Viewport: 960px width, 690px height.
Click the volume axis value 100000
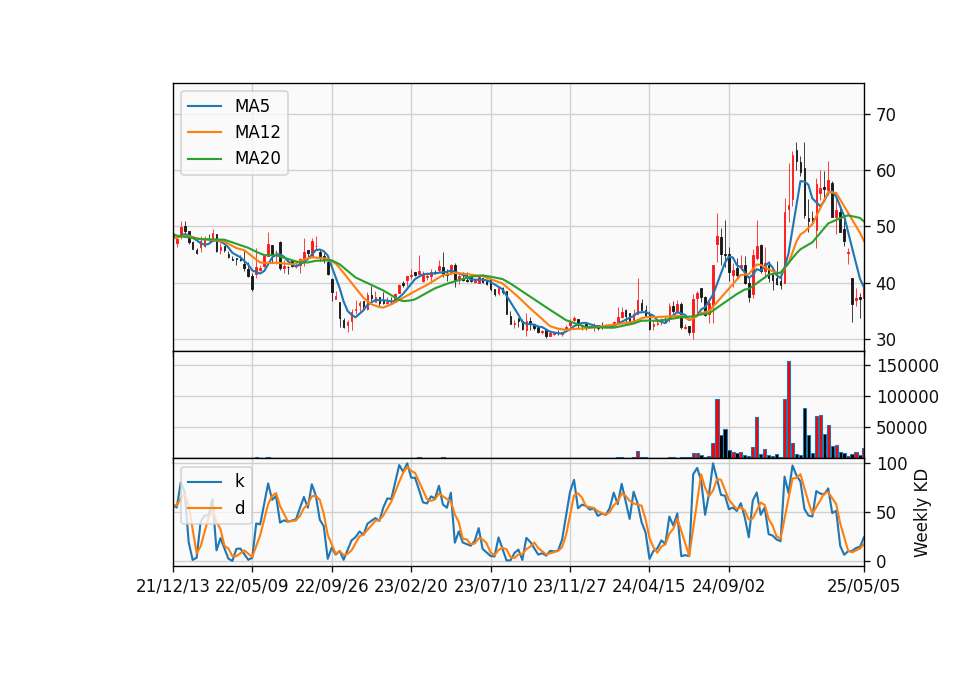(908, 397)
